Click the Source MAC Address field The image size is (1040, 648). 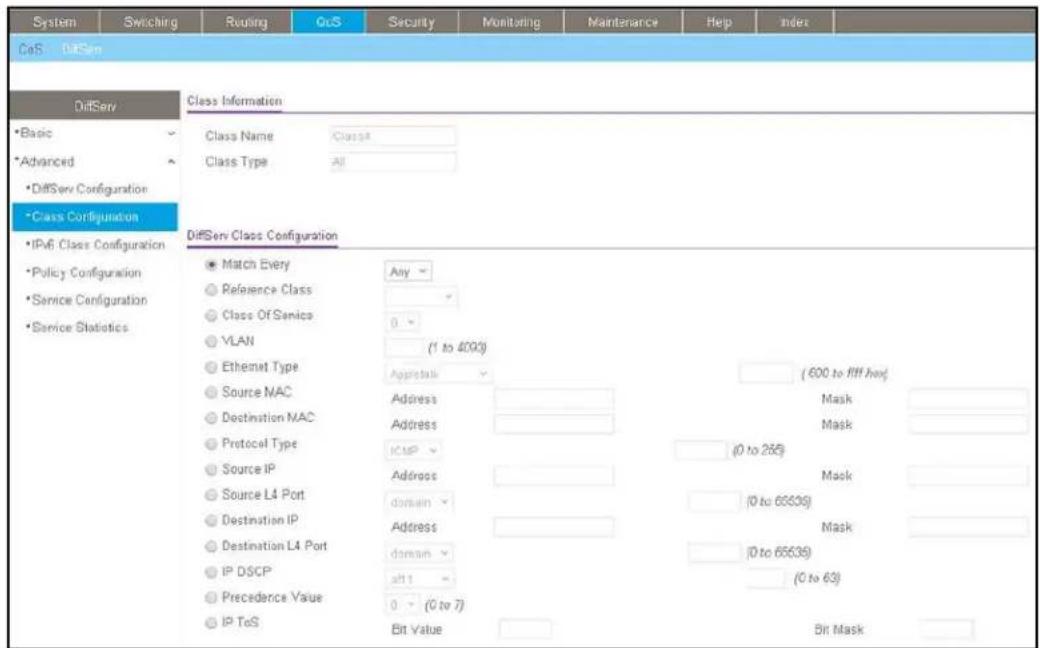tap(554, 399)
